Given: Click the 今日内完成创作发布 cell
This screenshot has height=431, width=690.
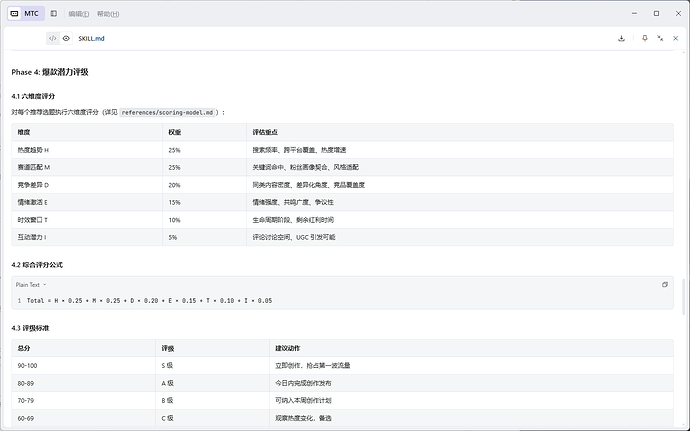Looking at the screenshot, I should 471,383.
